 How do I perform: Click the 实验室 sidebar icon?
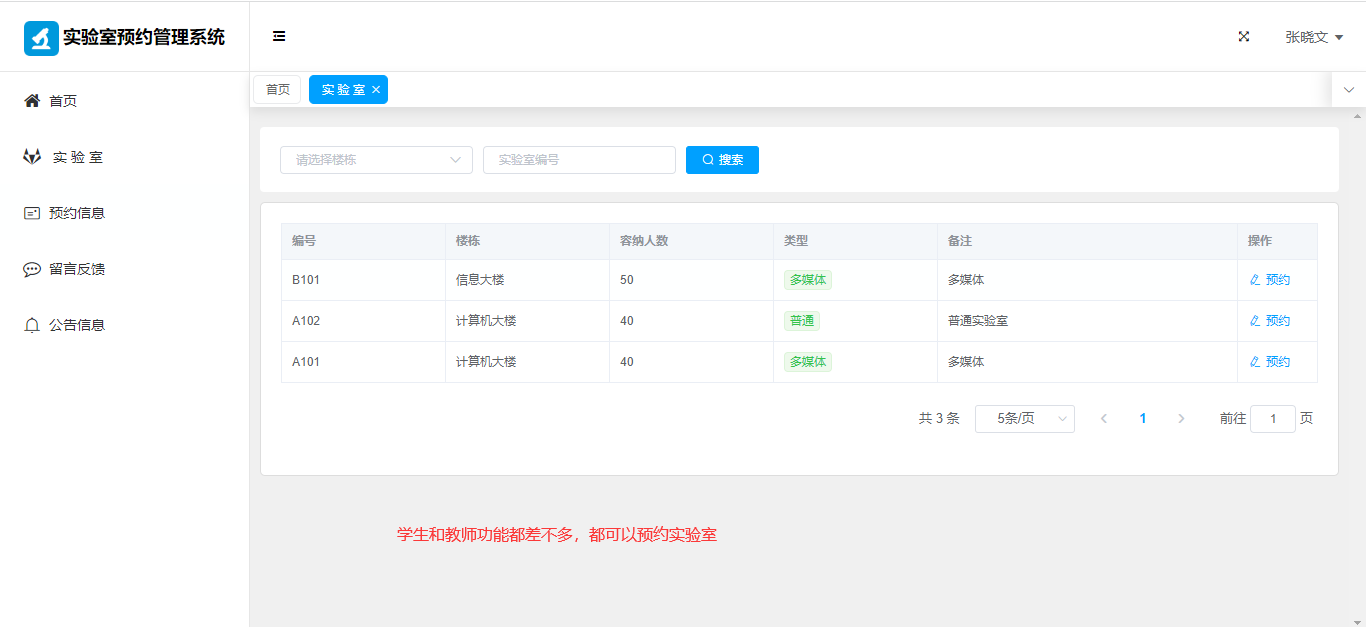pos(32,157)
